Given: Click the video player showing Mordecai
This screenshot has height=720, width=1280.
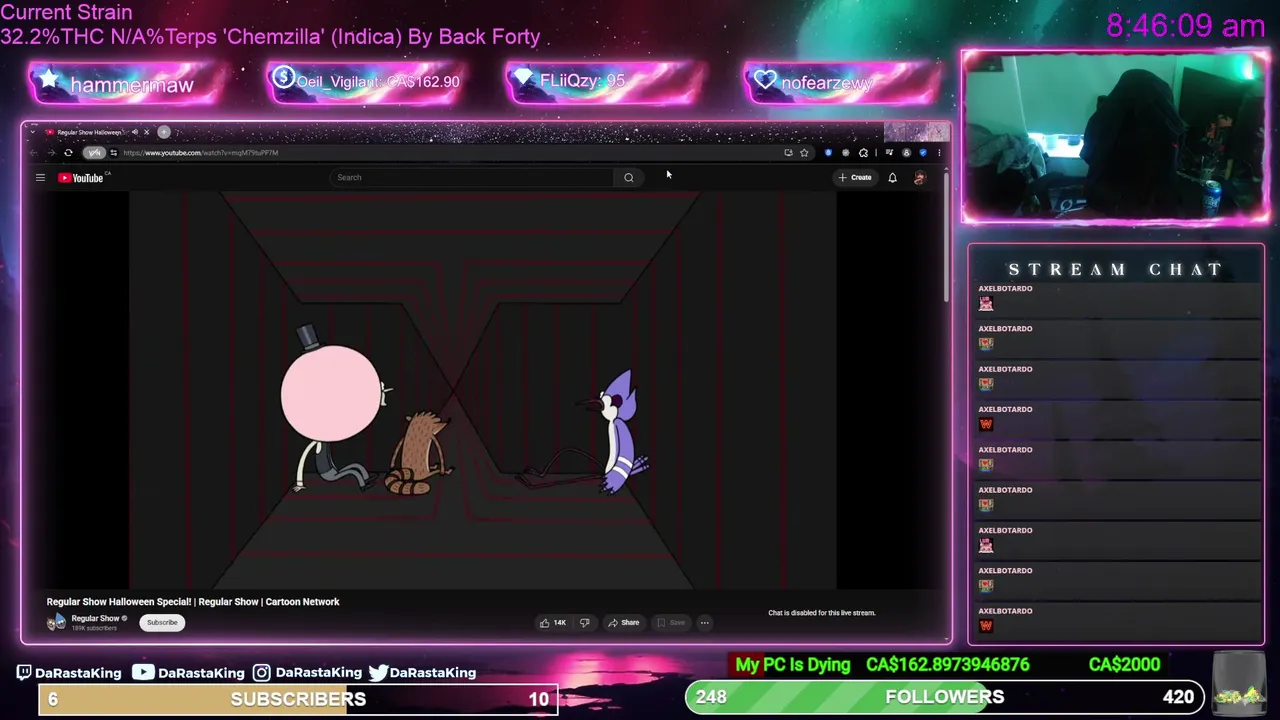Looking at the screenshot, I should click(x=482, y=391).
